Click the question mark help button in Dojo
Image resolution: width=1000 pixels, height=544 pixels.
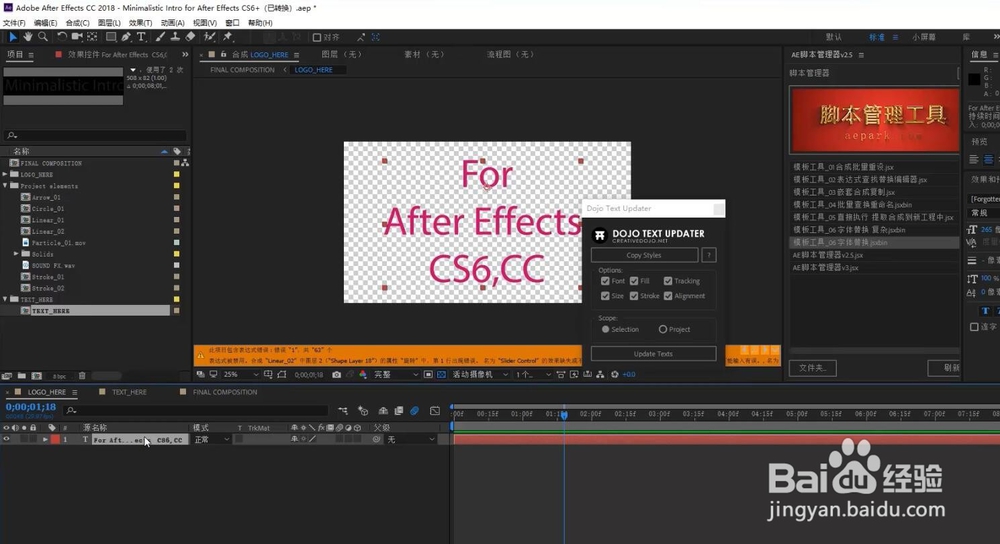click(x=709, y=255)
